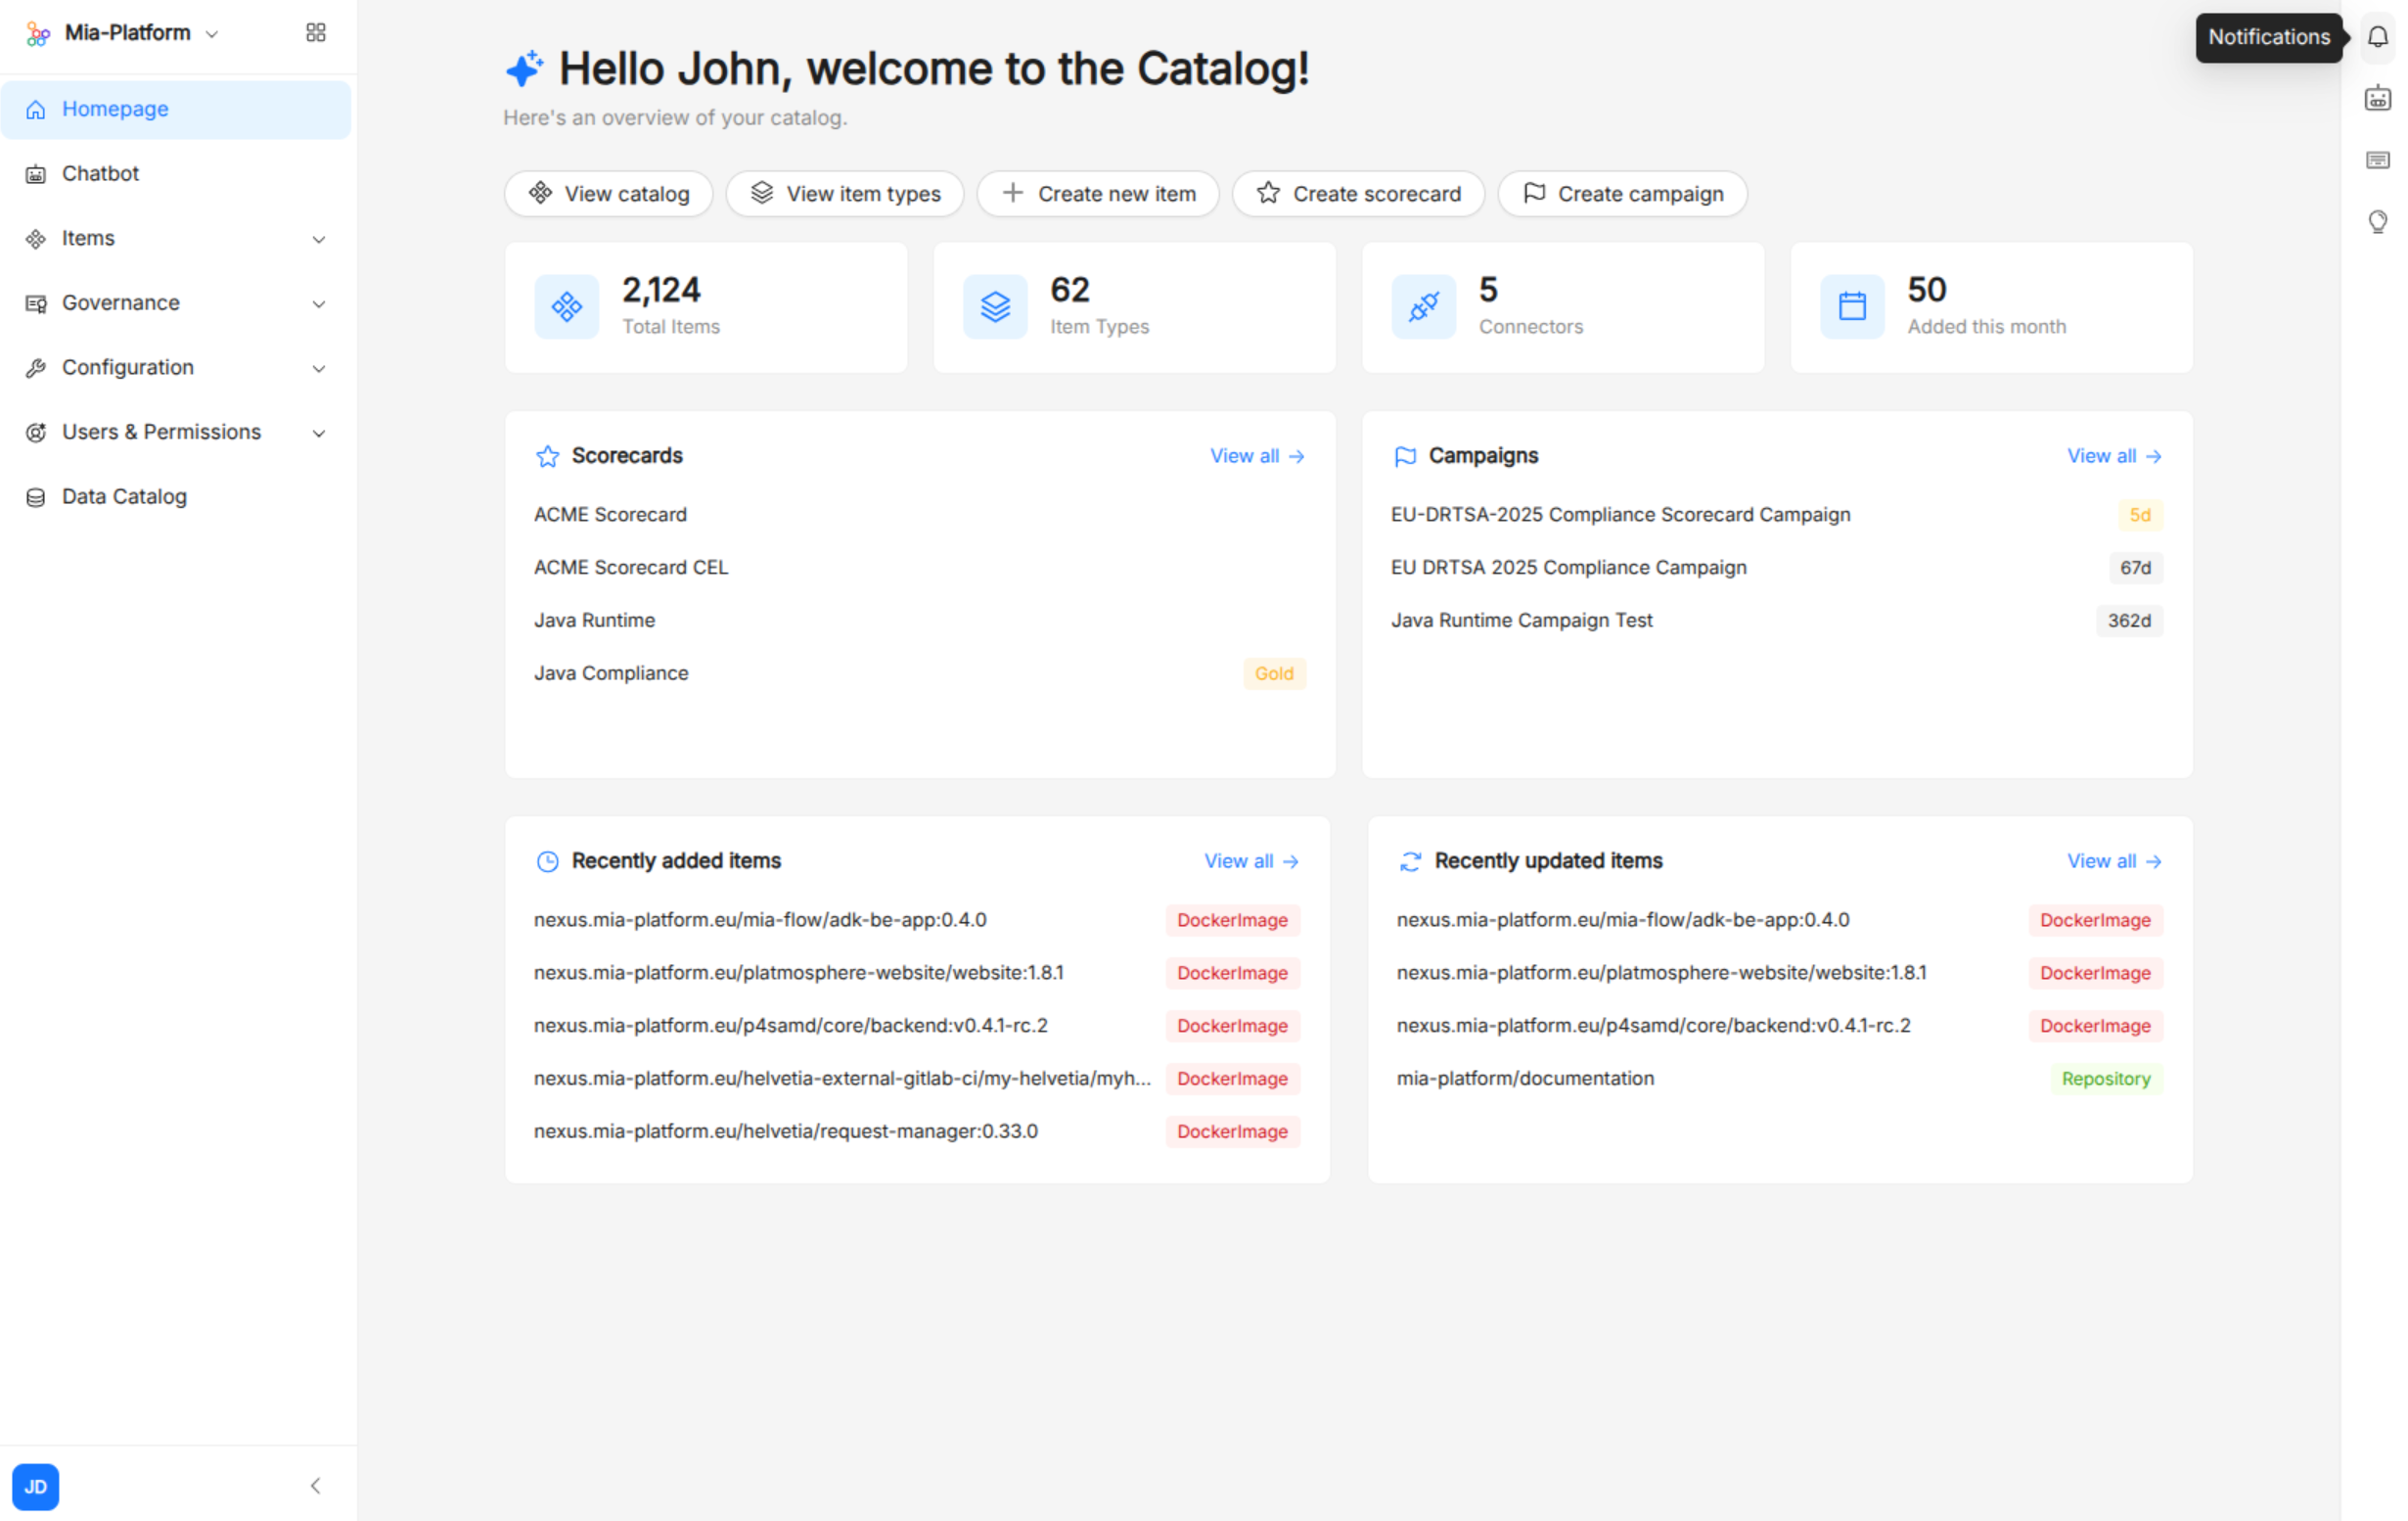Go to Homepage in the sidebar

(176, 109)
